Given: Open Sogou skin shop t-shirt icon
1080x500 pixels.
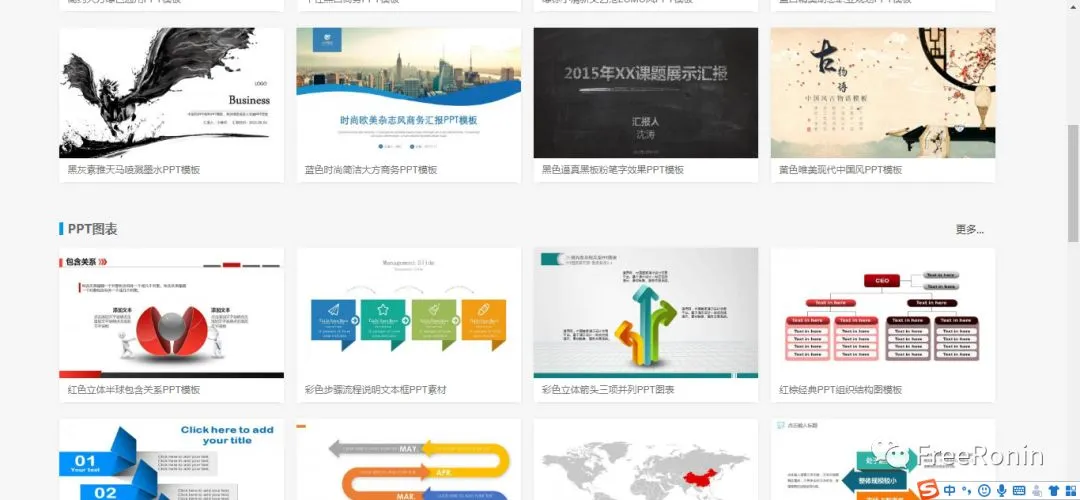Looking at the screenshot, I should click(x=1052, y=490).
